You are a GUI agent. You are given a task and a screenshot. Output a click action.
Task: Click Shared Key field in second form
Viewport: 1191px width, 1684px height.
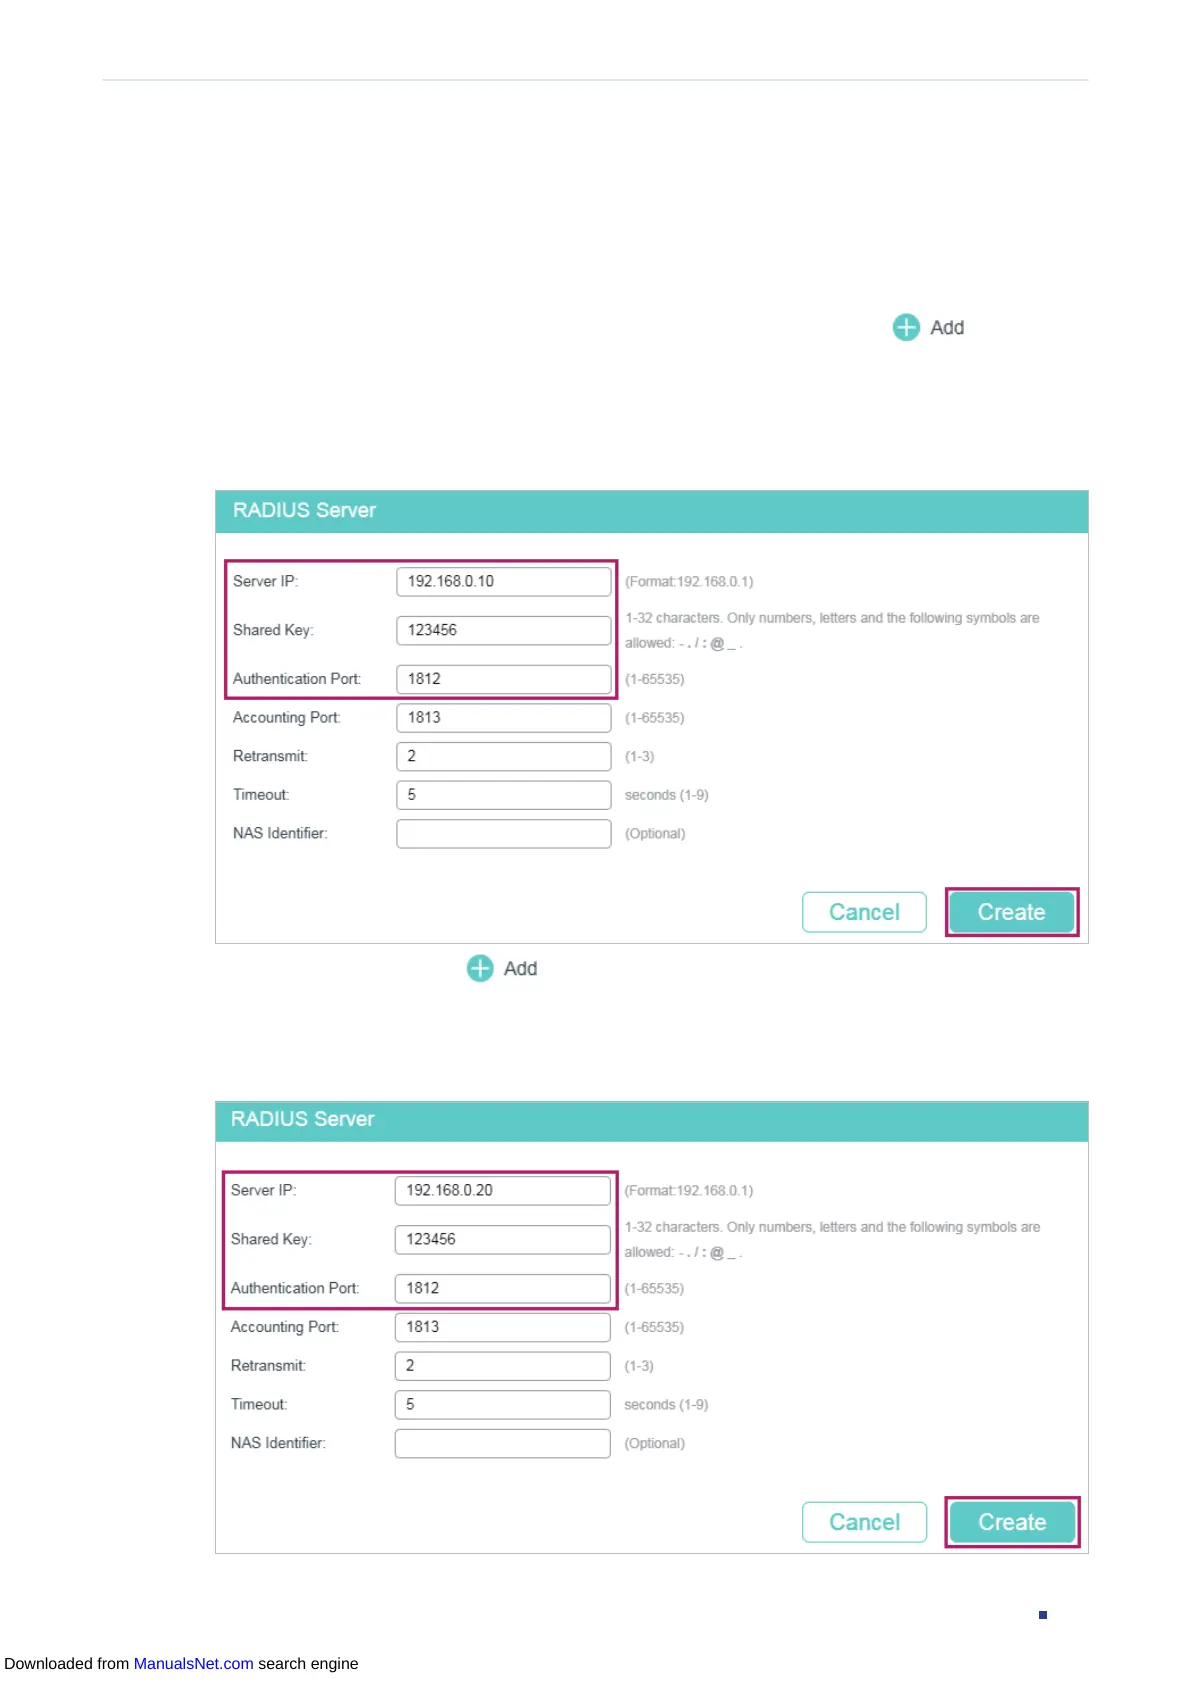pos(502,1239)
